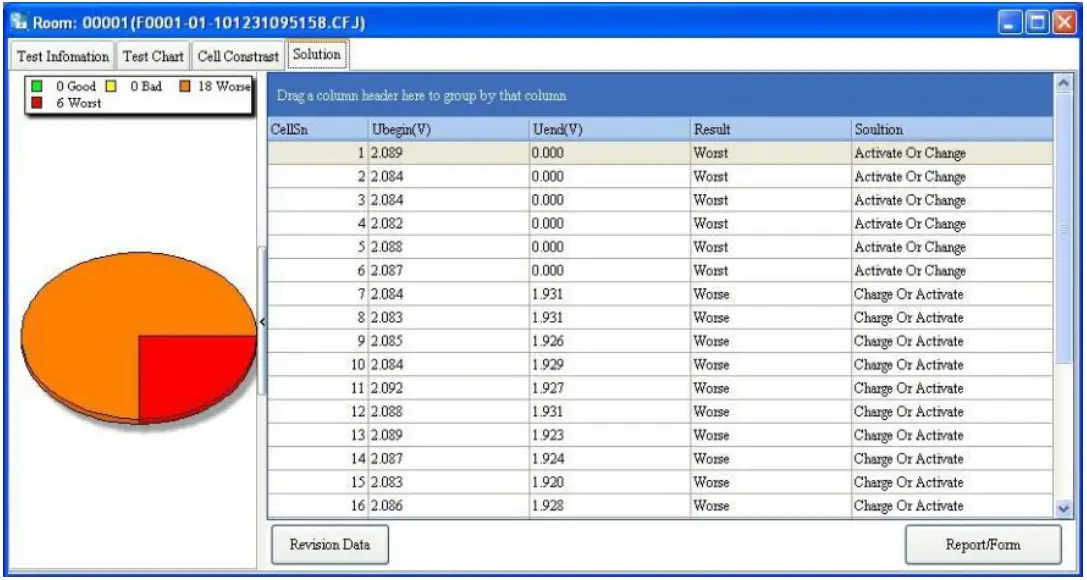The width and height of the screenshot is (1087, 580).
Task: Click the group-by column drop area
Action: tap(661, 96)
